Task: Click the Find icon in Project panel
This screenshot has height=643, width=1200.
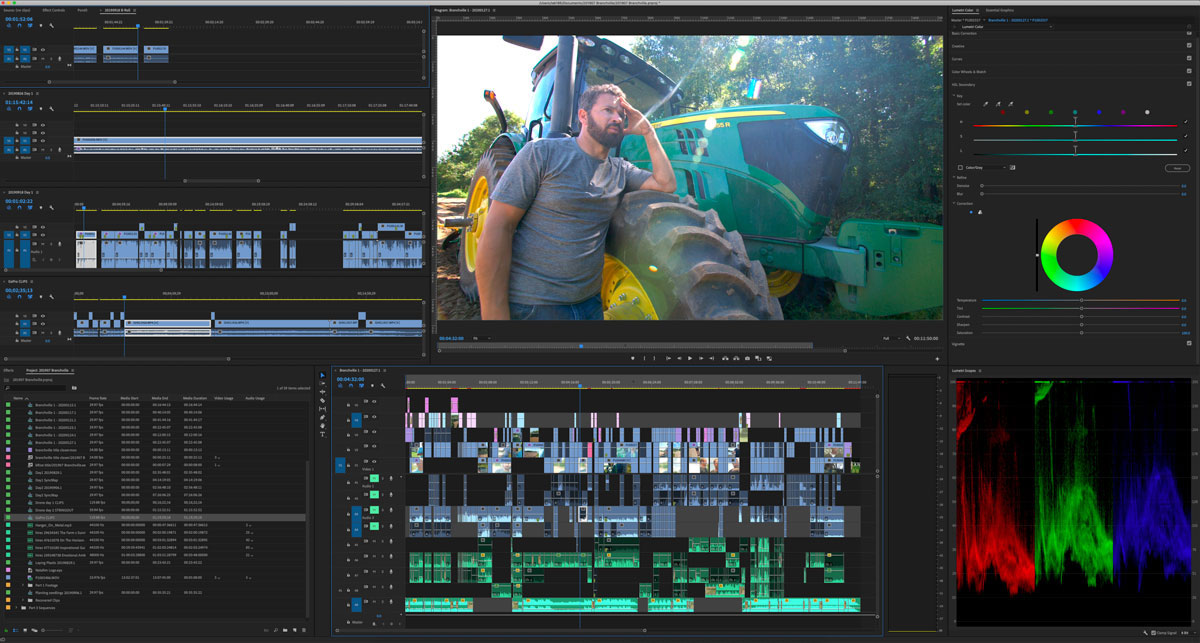Action: click(x=275, y=630)
